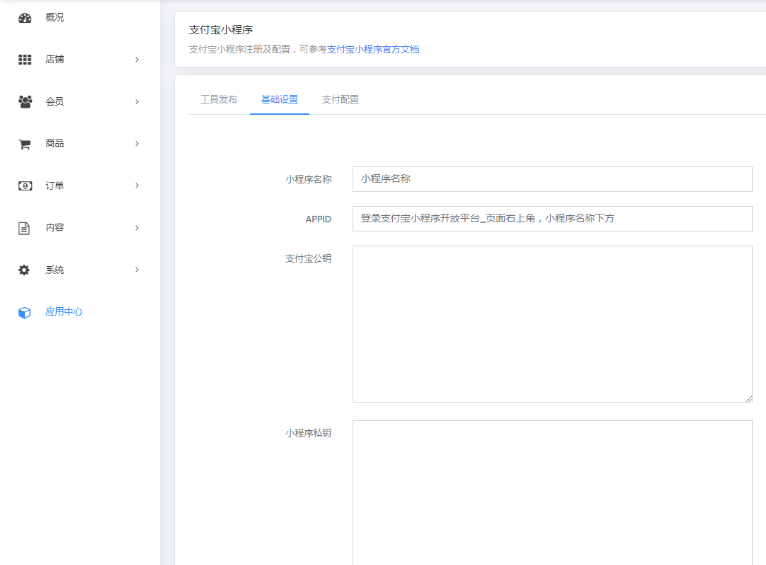Expand the 系统 submenu chevron

tap(137, 270)
